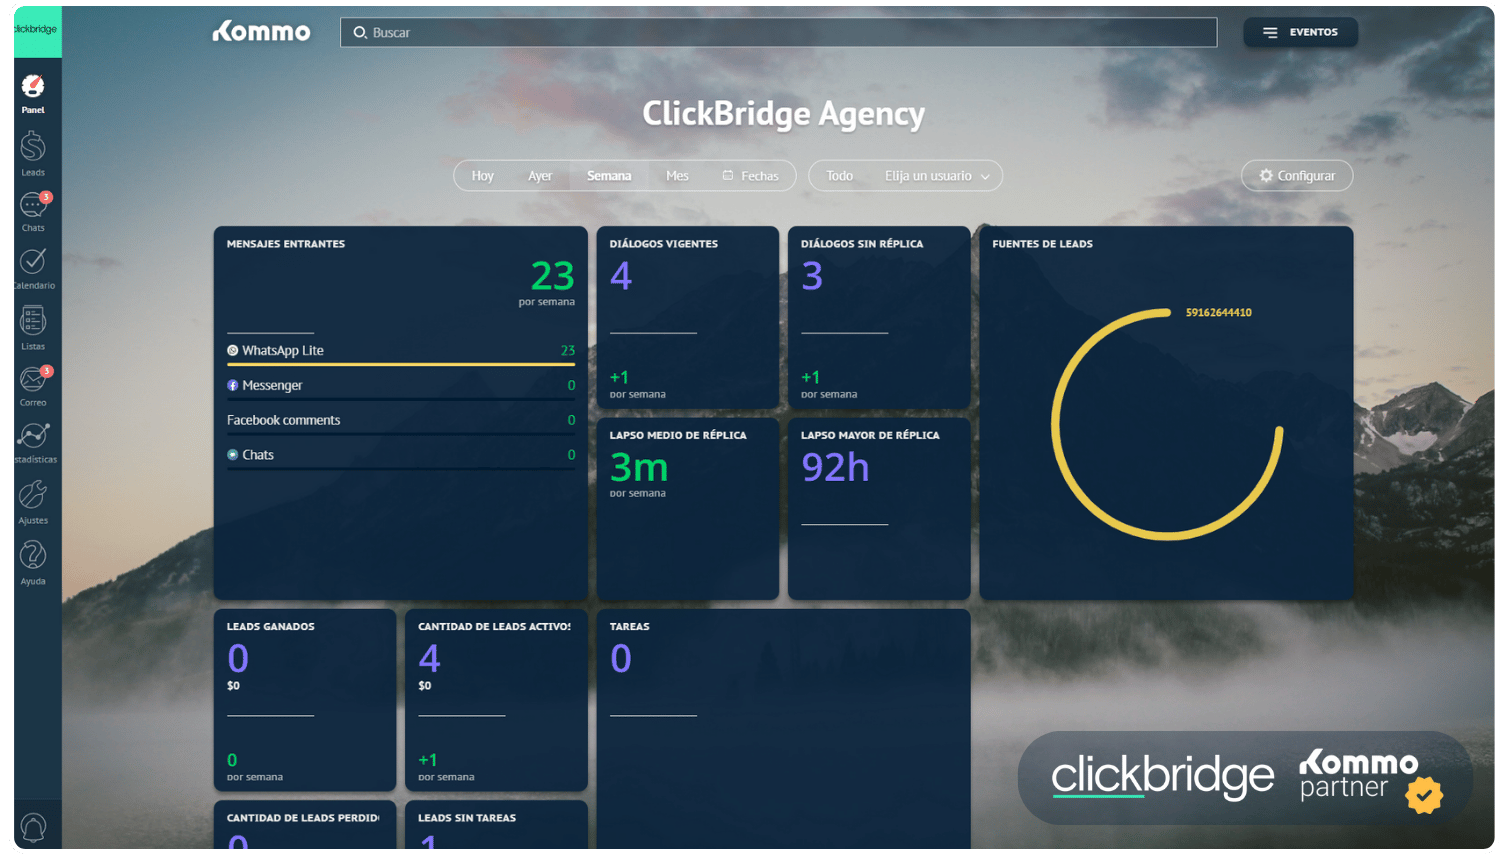The height and width of the screenshot is (858, 1512).
Task: Click the 59162644410 lead source label
Action: [1218, 313]
